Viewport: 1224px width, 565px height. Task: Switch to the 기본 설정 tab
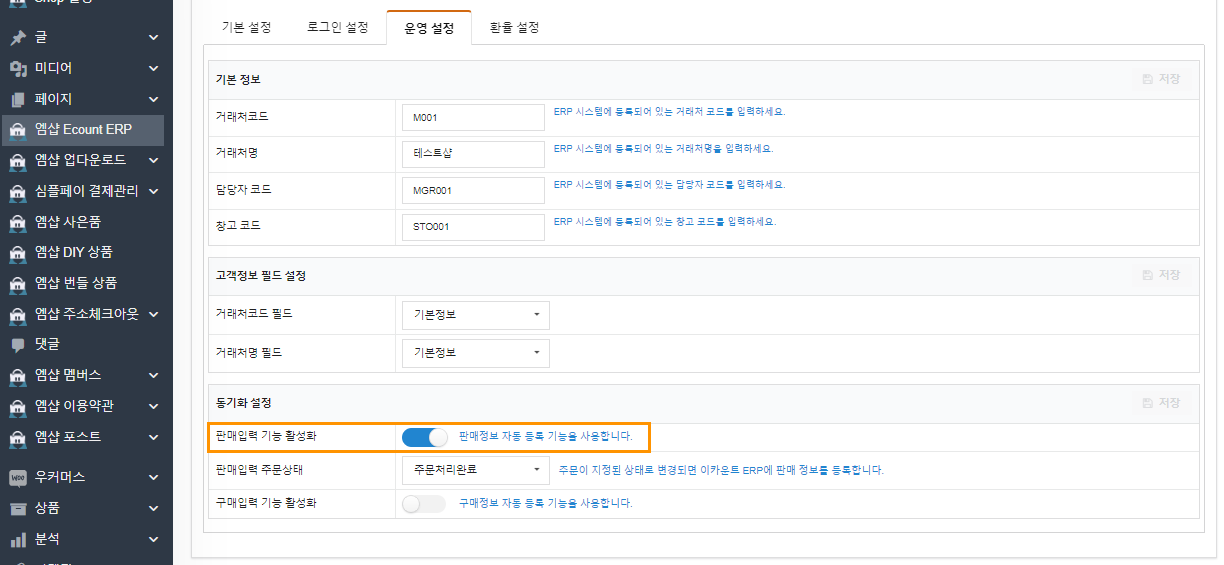click(x=246, y=28)
